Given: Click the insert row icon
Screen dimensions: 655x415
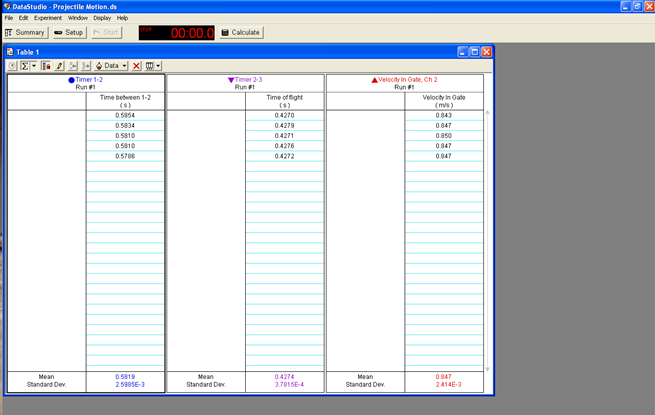Looking at the screenshot, I should [73, 66].
